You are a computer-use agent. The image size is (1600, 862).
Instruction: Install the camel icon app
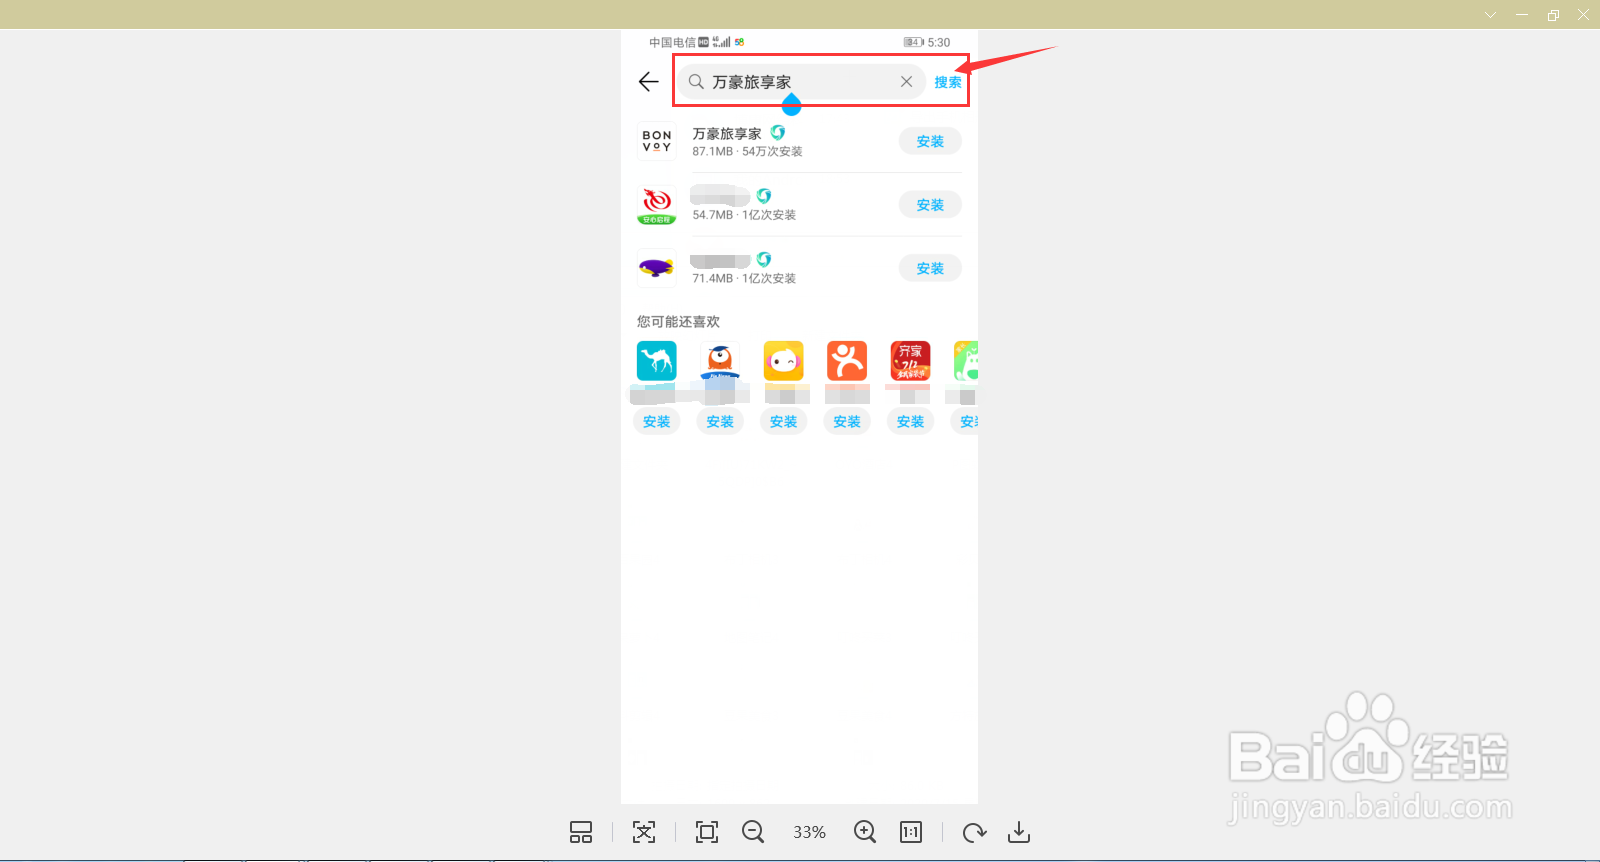point(657,422)
